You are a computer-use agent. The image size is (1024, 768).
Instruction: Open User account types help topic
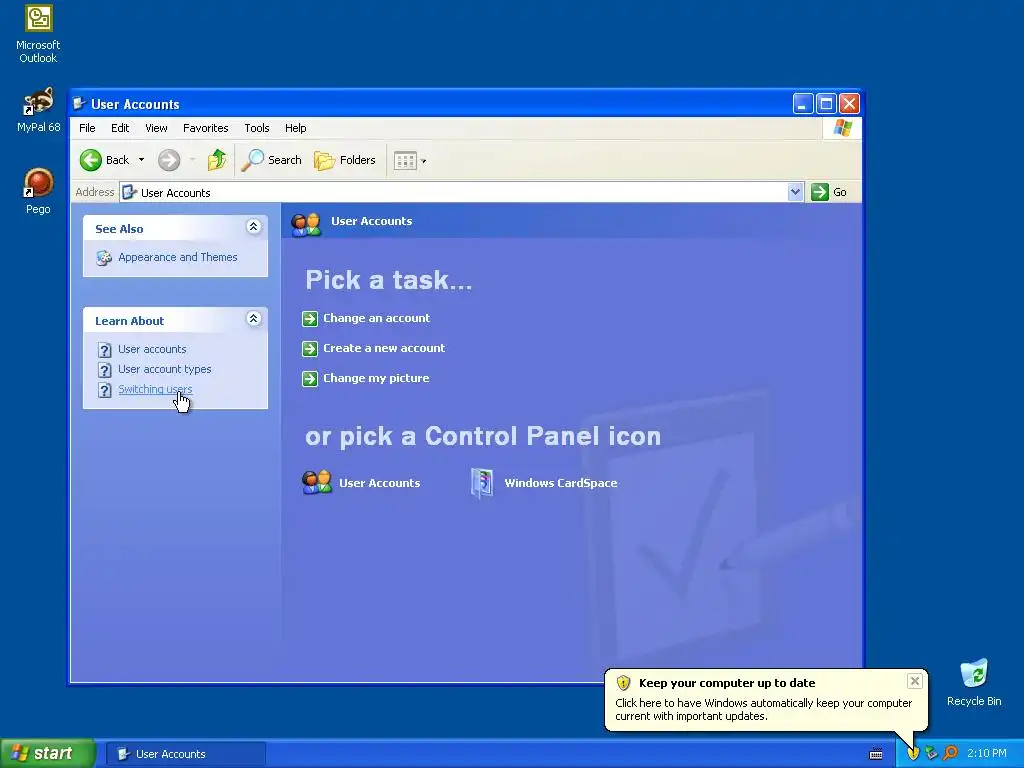pyautogui.click(x=165, y=370)
